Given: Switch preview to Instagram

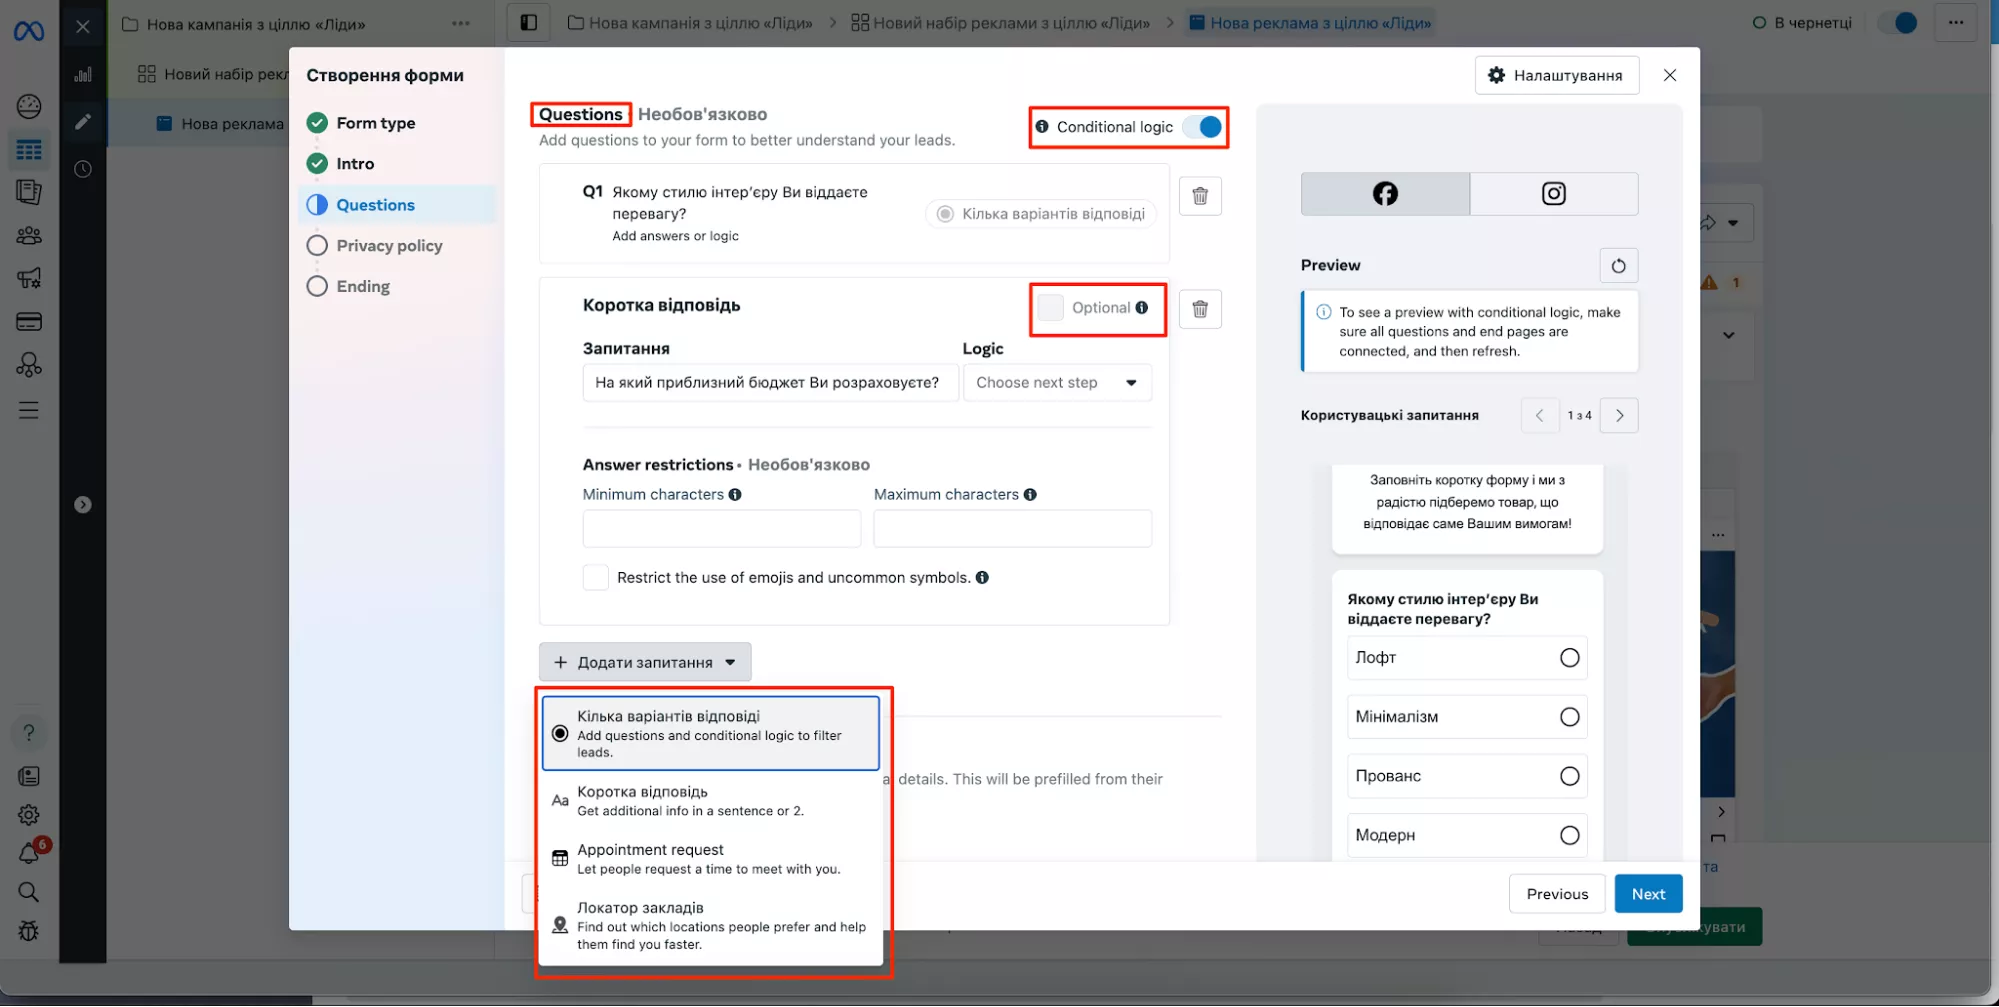Looking at the screenshot, I should click(1553, 194).
